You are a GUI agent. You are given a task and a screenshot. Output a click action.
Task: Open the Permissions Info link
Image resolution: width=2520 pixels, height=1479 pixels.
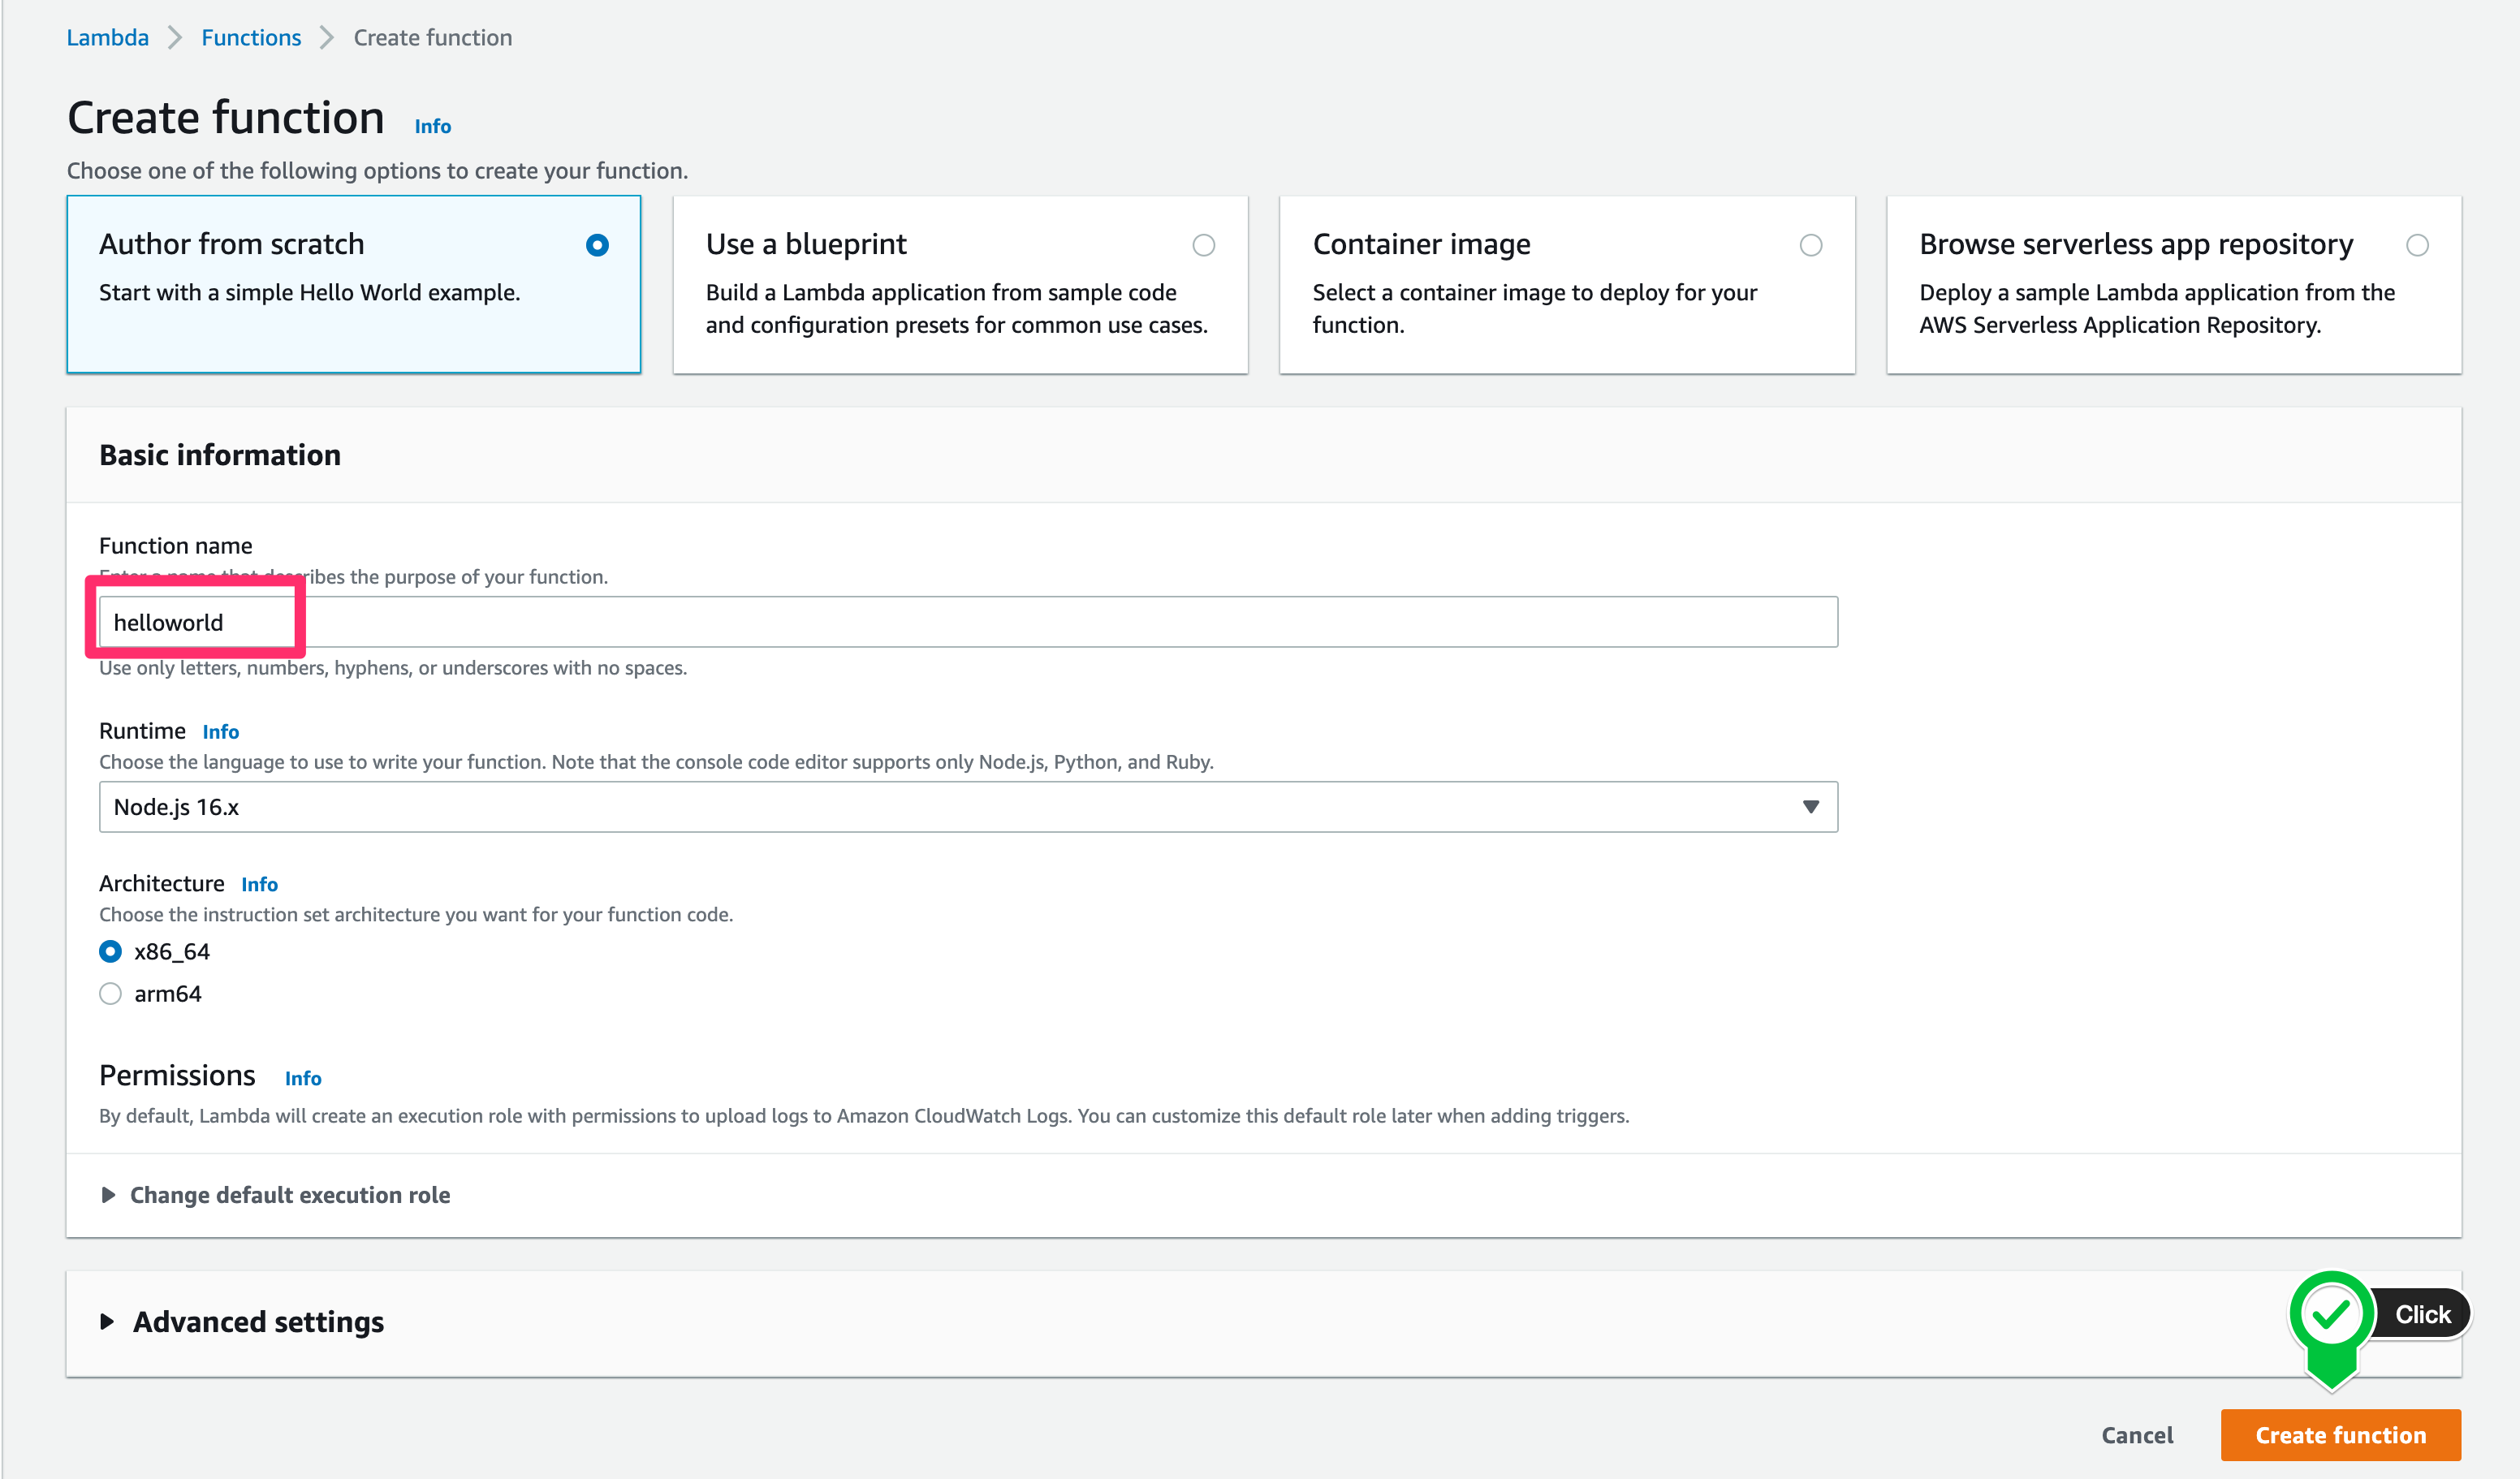pyautogui.click(x=302, y=1078)
